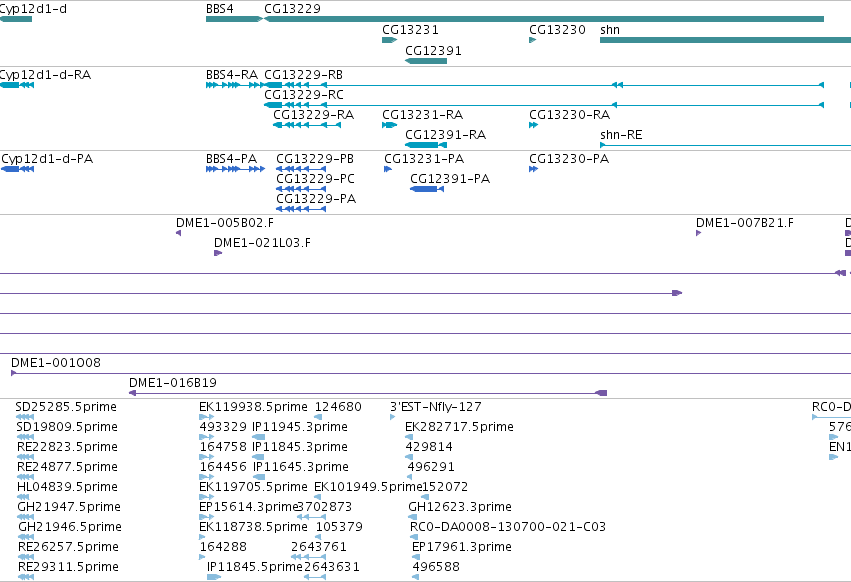Select transcript Cyp12d1-d-RA
Image resolution: width=851 pixels, height=582 pixels.
pyautogui.click(x=17, y=85)
